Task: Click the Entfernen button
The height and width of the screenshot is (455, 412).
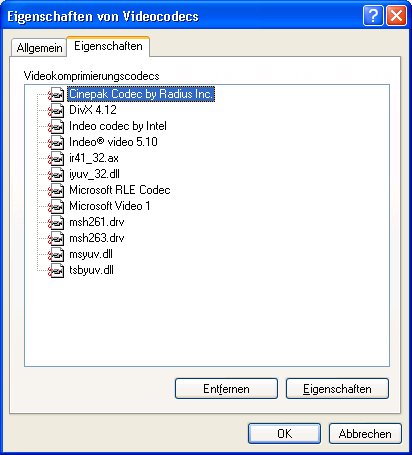Action: point(226,389)
